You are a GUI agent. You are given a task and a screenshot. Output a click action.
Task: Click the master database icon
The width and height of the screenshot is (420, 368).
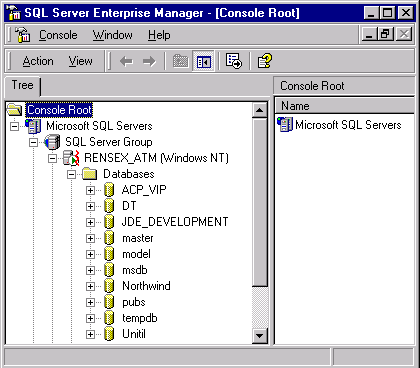(109, 238)
